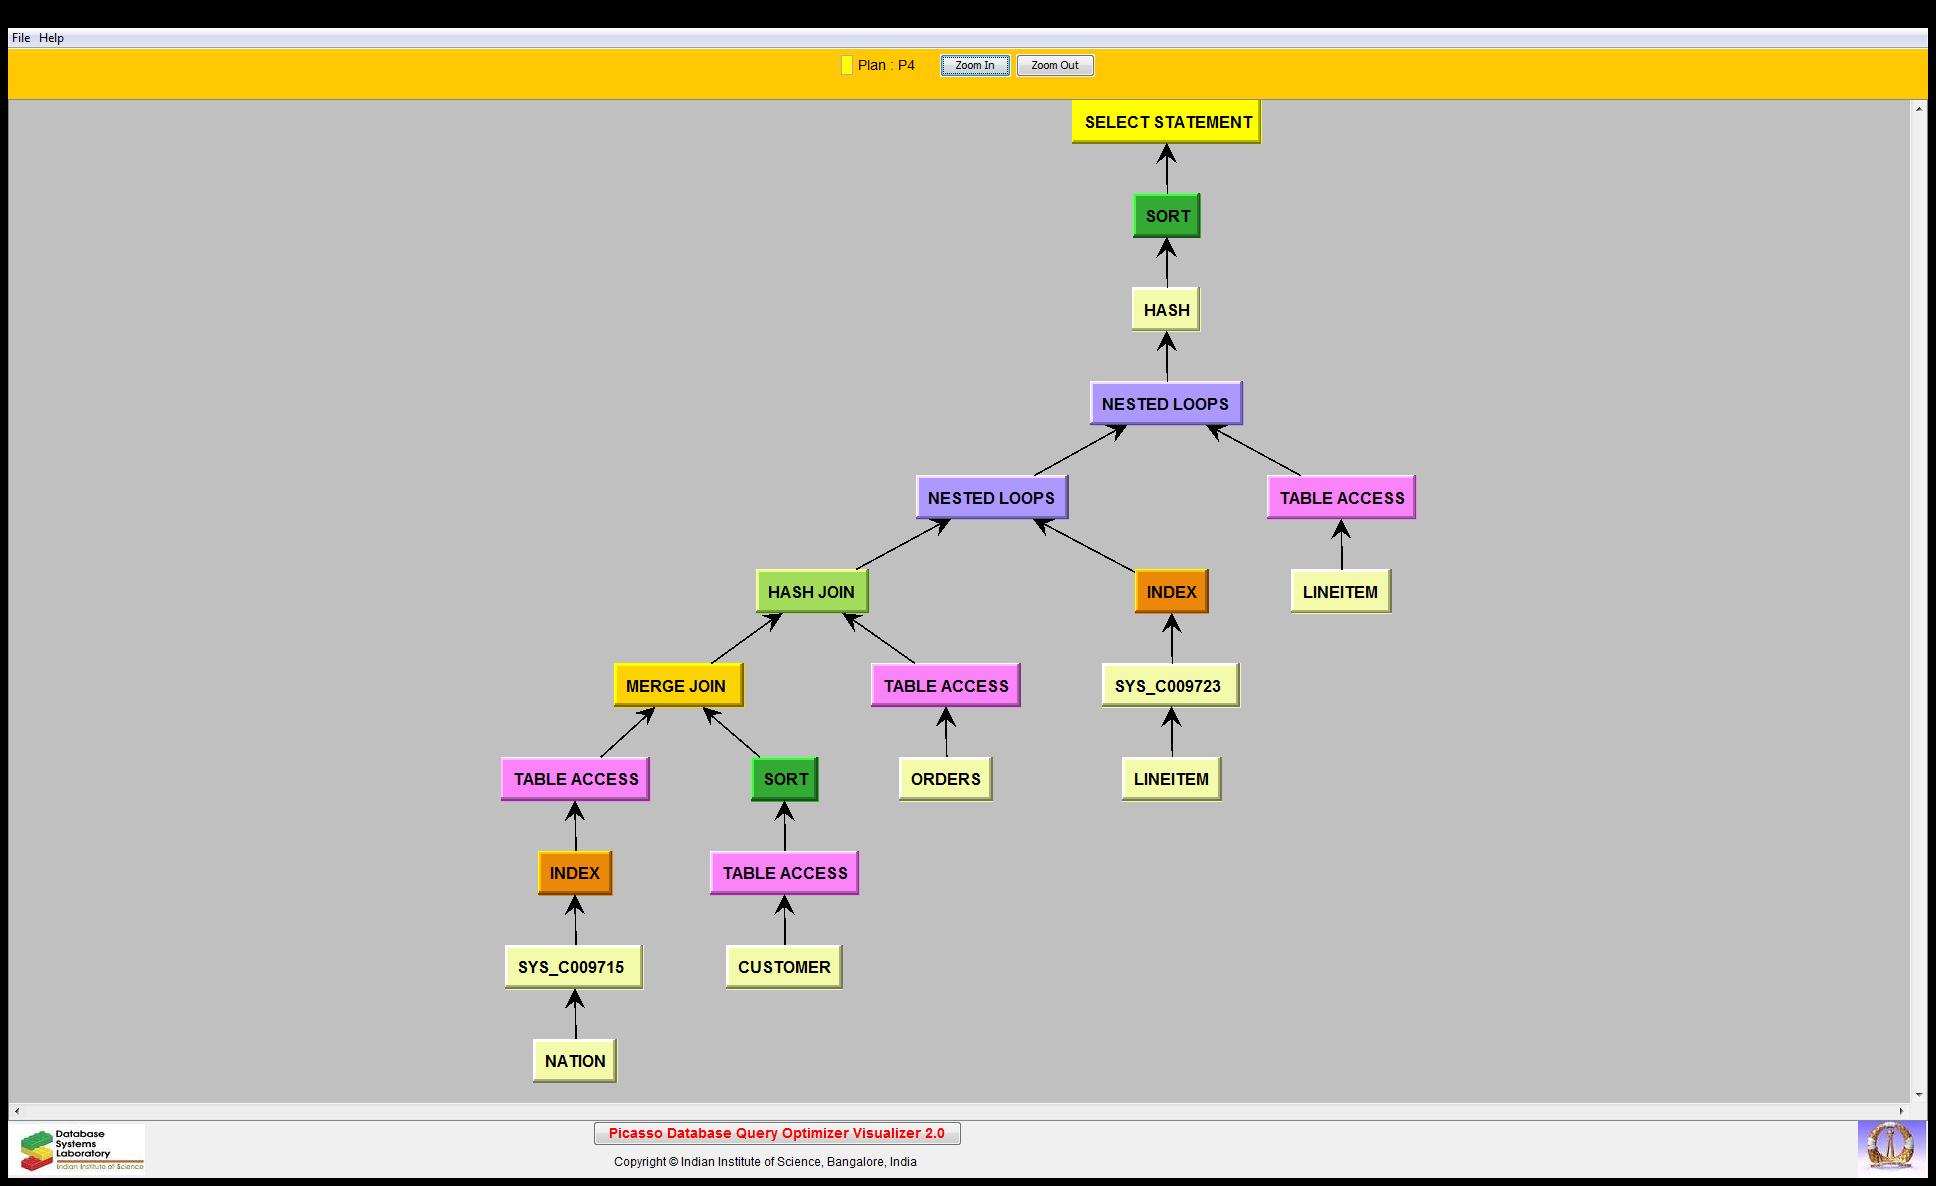
Task: Select the topmost green SORT node
Action: (1166, 216)
